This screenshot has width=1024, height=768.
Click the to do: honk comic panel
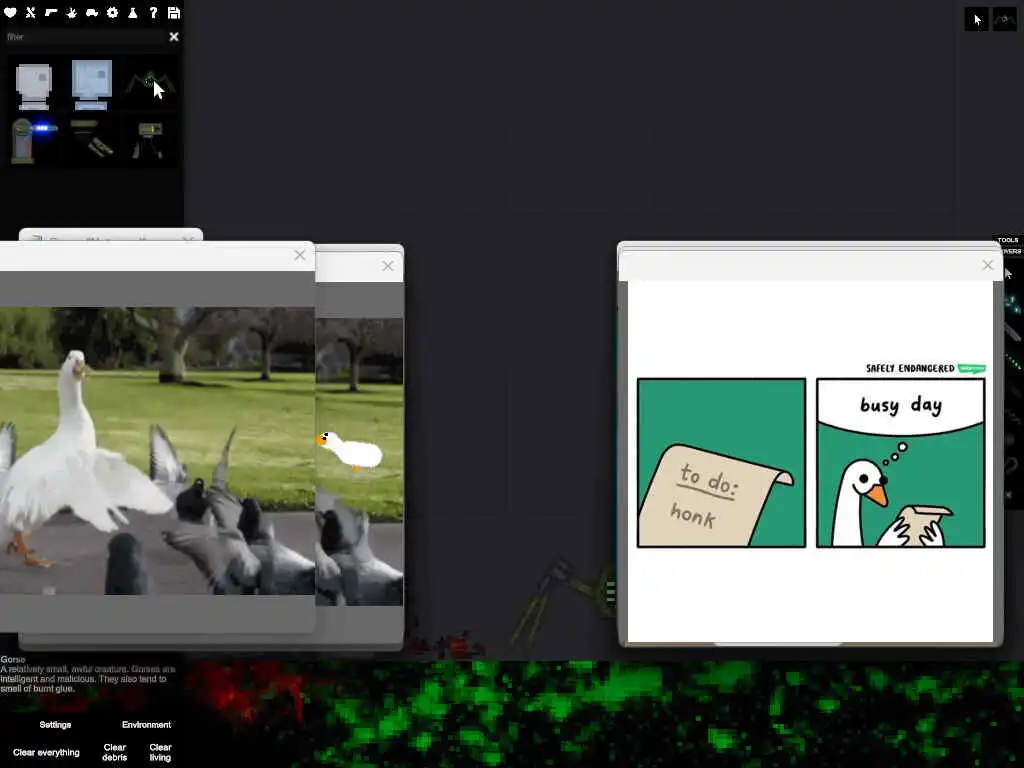722,463
